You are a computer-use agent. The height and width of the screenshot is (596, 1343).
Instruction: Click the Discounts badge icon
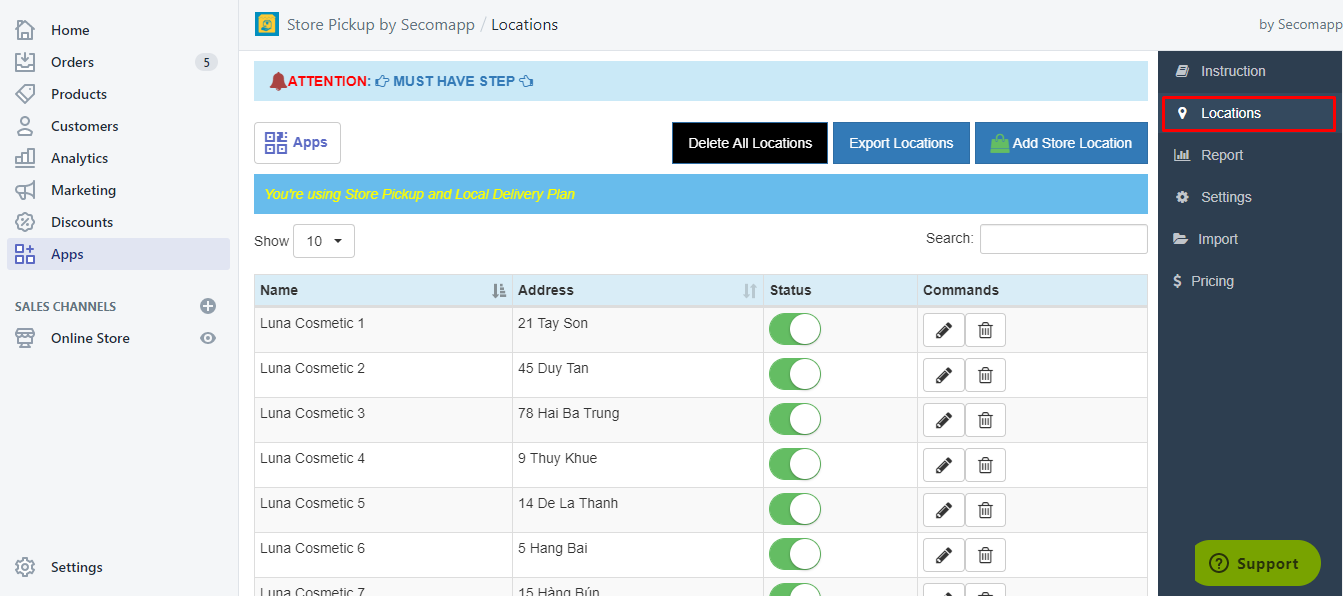click(25, 222)
